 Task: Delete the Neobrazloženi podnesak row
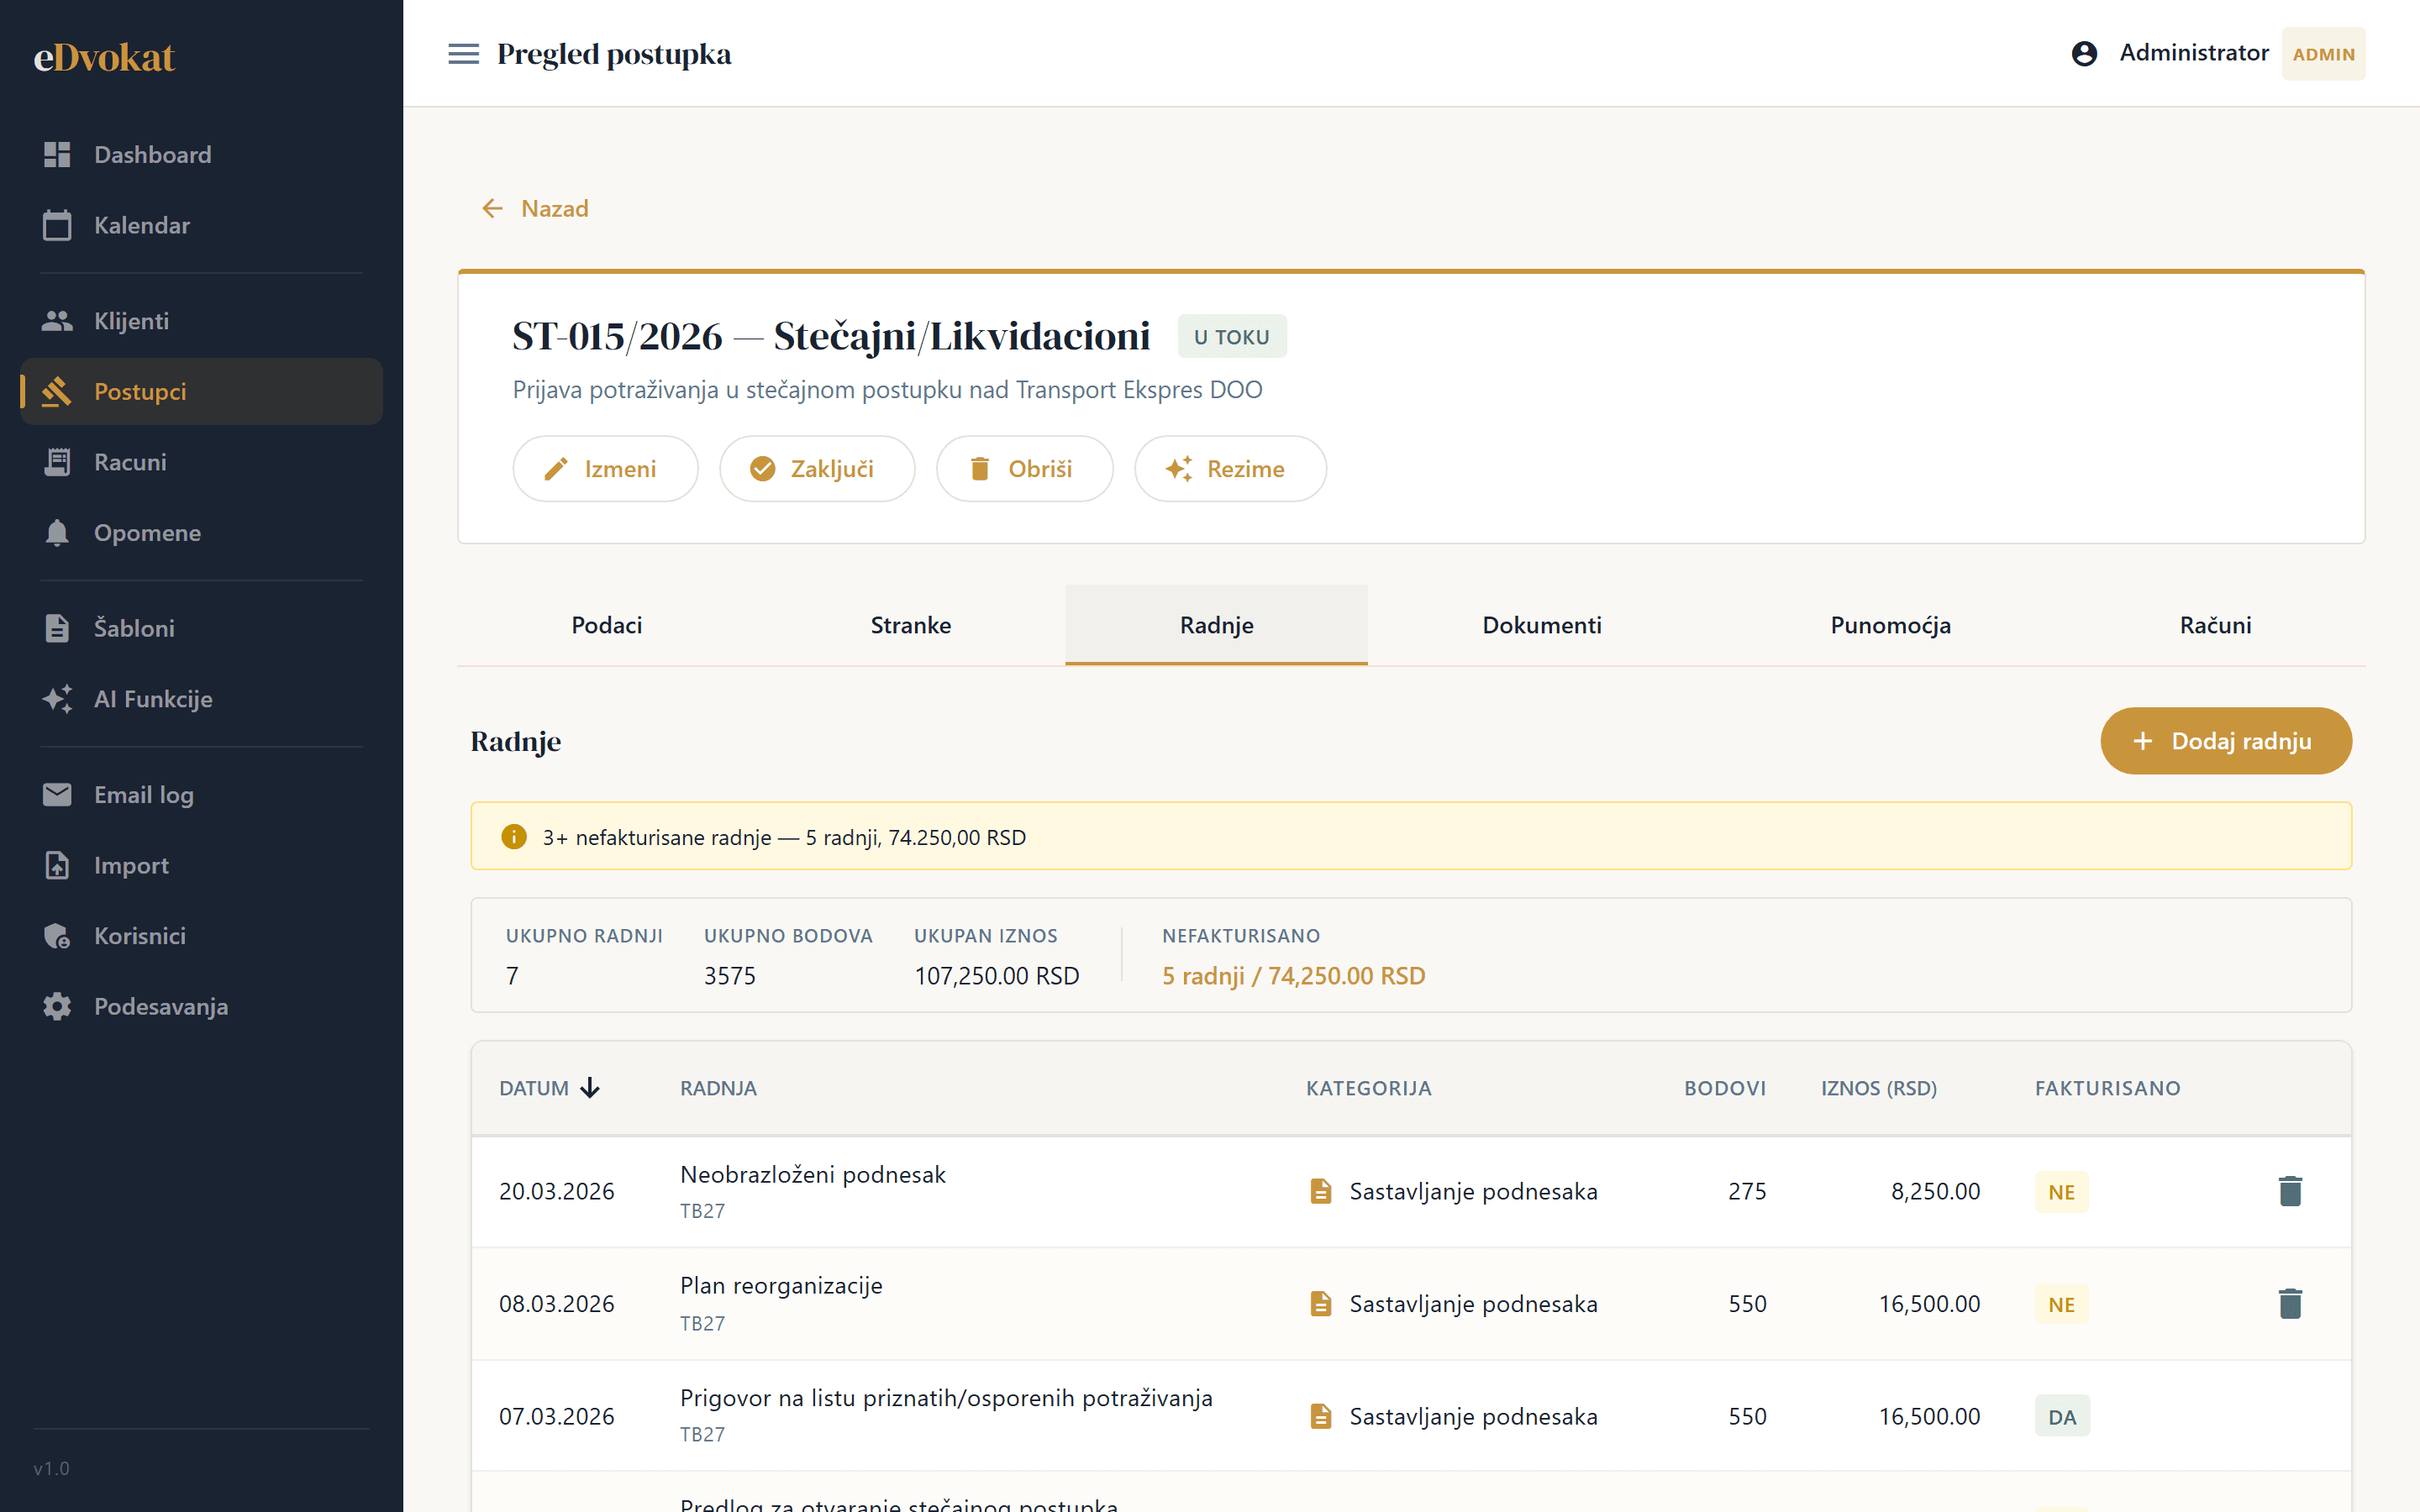(x=2290, y=1191)
